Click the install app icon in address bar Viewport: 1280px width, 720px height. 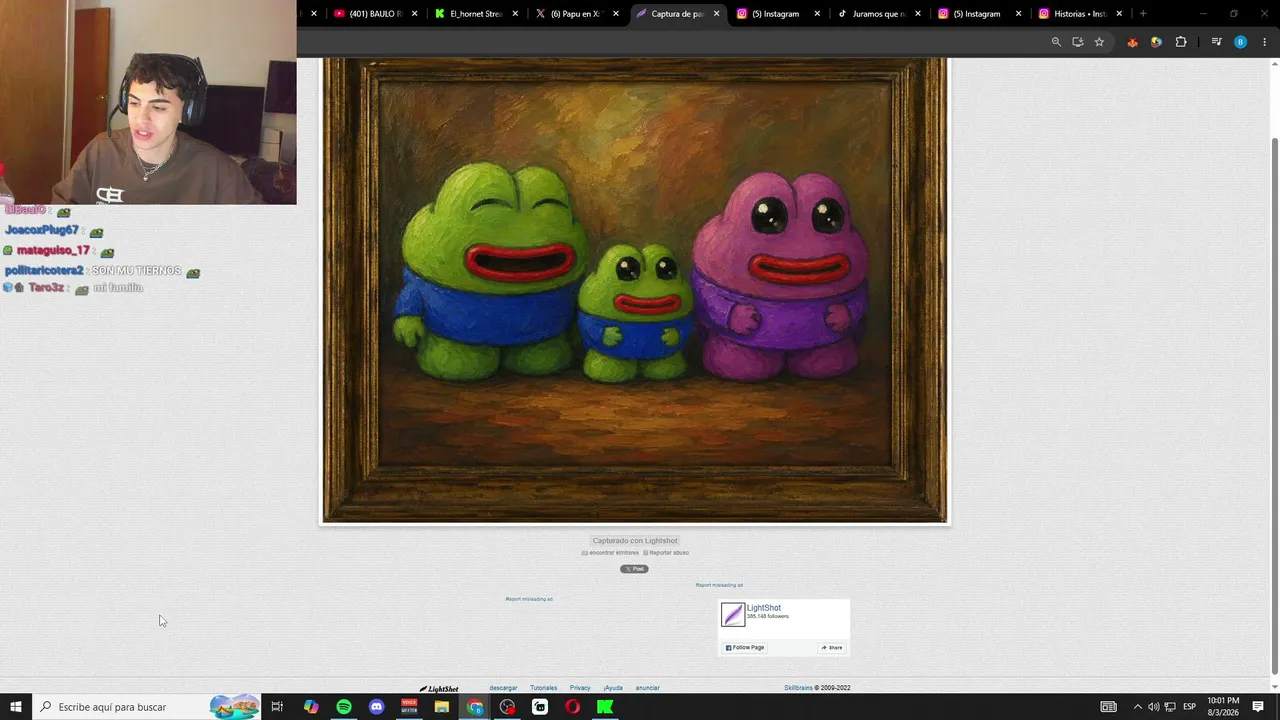coord(1078,42)
